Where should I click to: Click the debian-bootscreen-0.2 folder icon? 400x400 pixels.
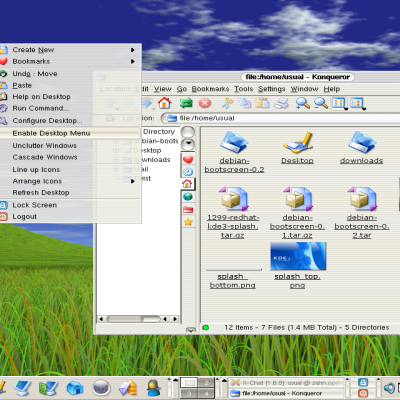234,143
